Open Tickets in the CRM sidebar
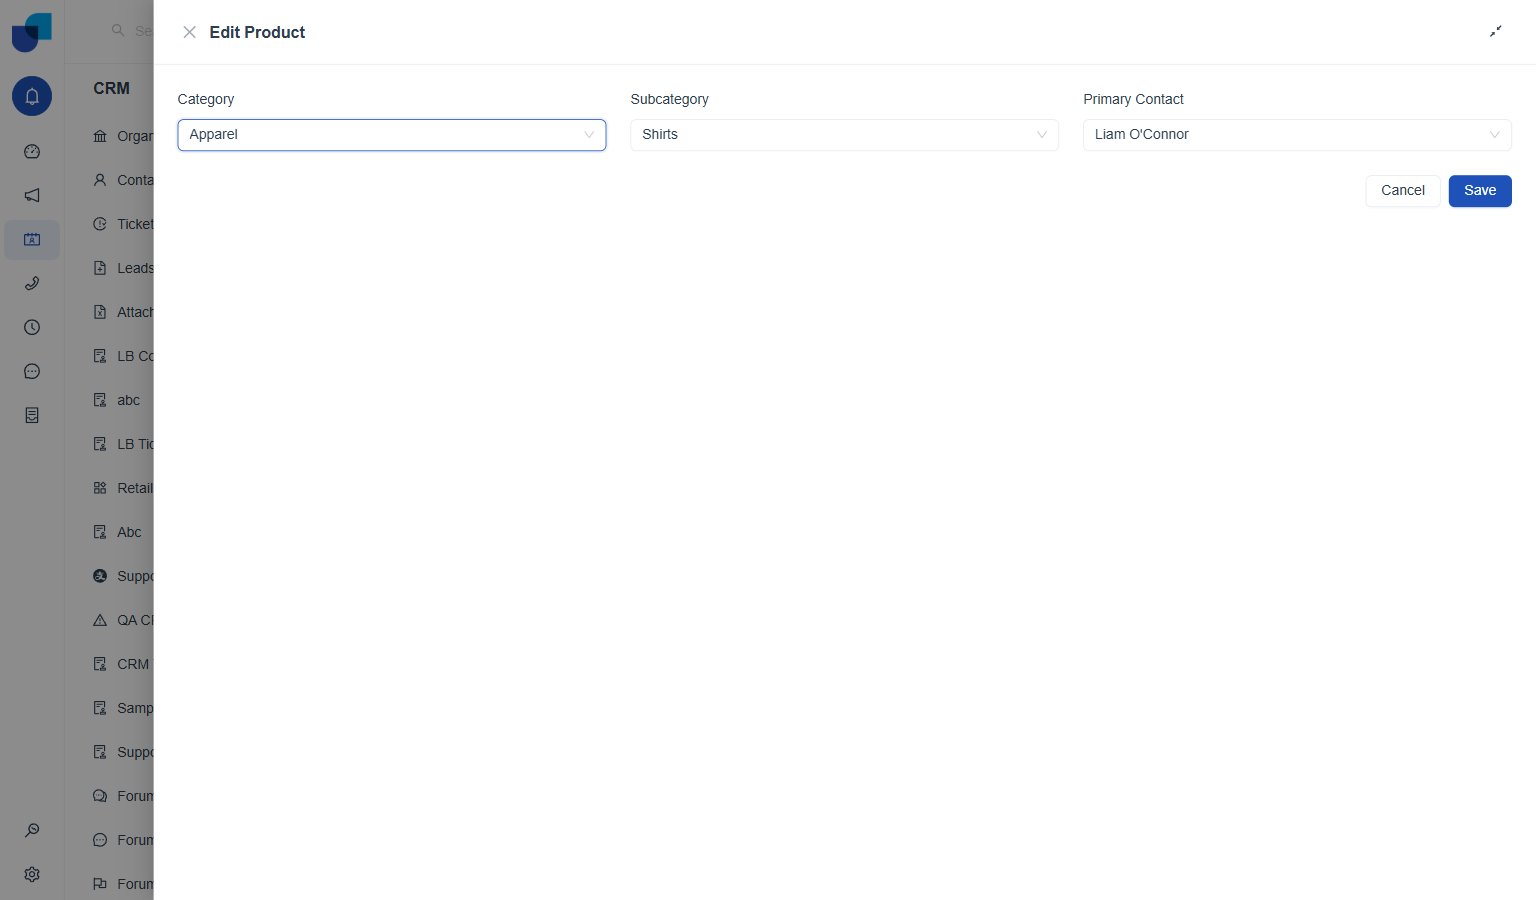The image size is (1536, 900). click(123, 224)
